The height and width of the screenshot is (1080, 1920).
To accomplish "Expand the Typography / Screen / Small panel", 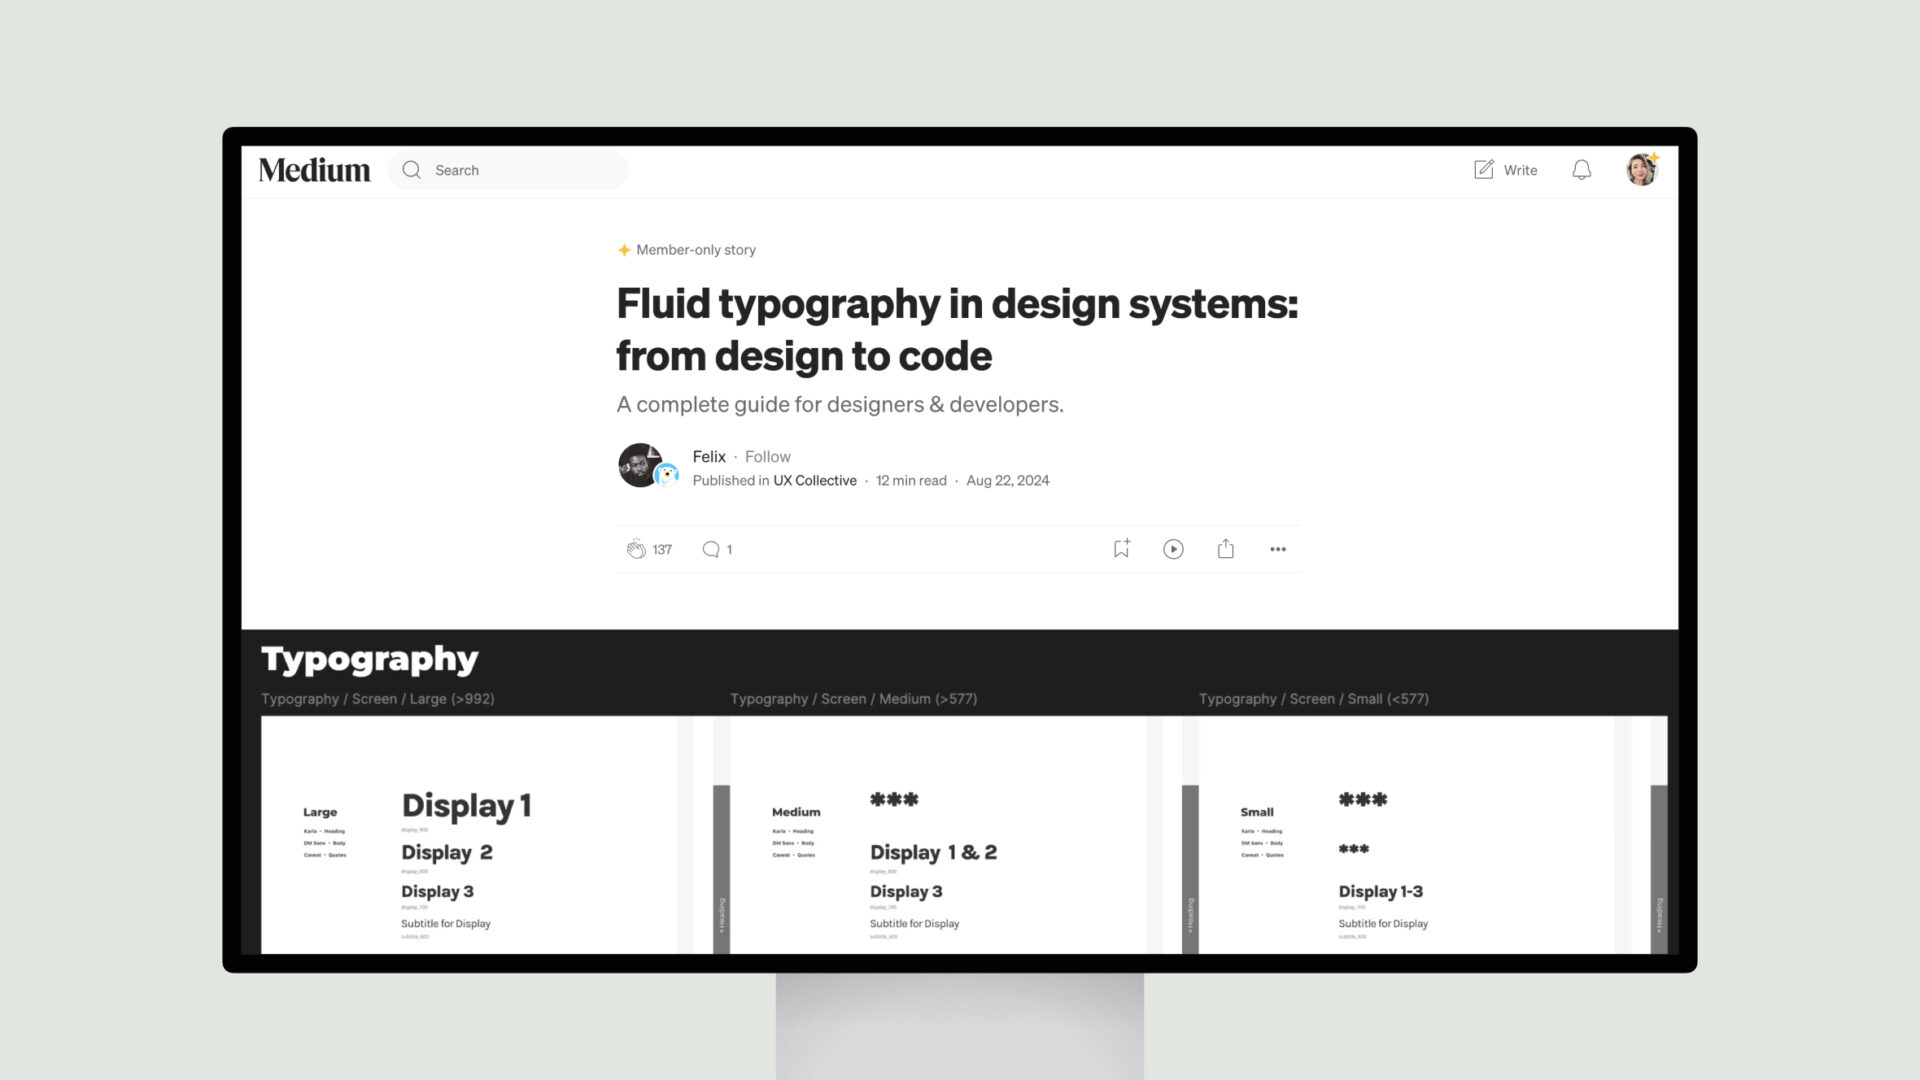I will click(x=1313, y=698).
